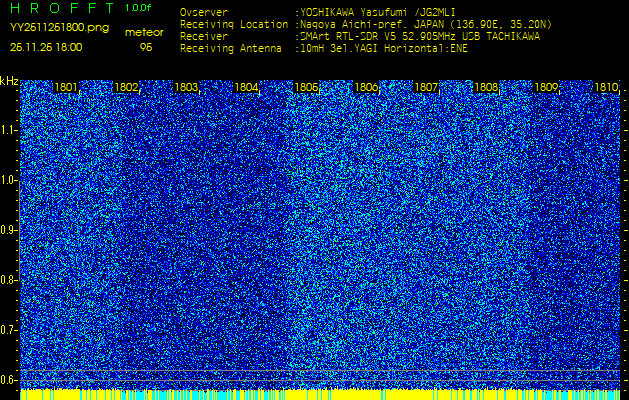Click the 0.7 frequency axis label

click(x=9, y=330)
